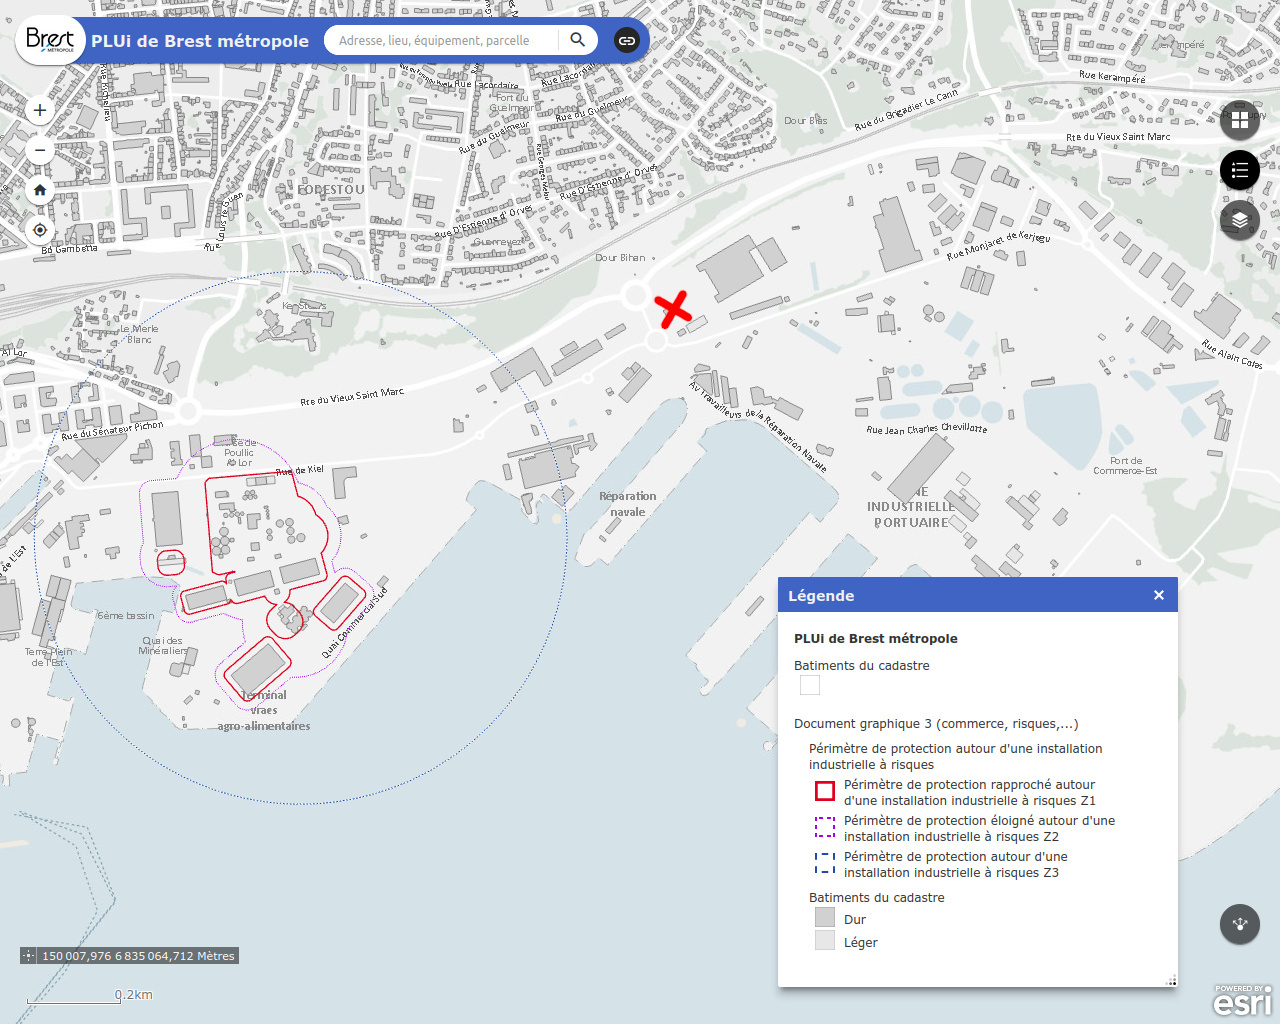Open the basemap gallery grid widget

point(1240,120)
